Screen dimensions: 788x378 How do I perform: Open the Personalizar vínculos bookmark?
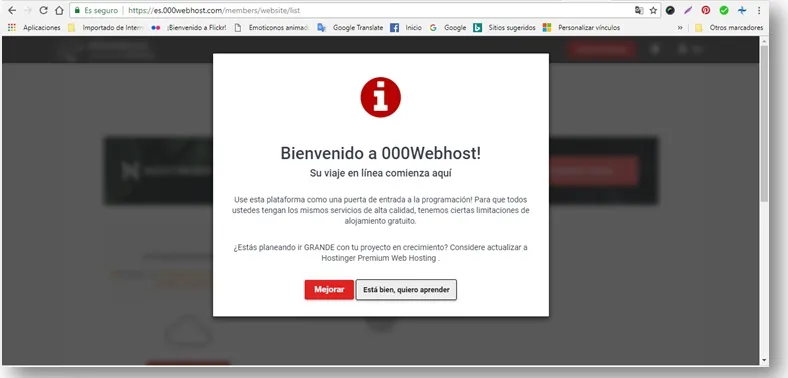(x=581, y=28)
